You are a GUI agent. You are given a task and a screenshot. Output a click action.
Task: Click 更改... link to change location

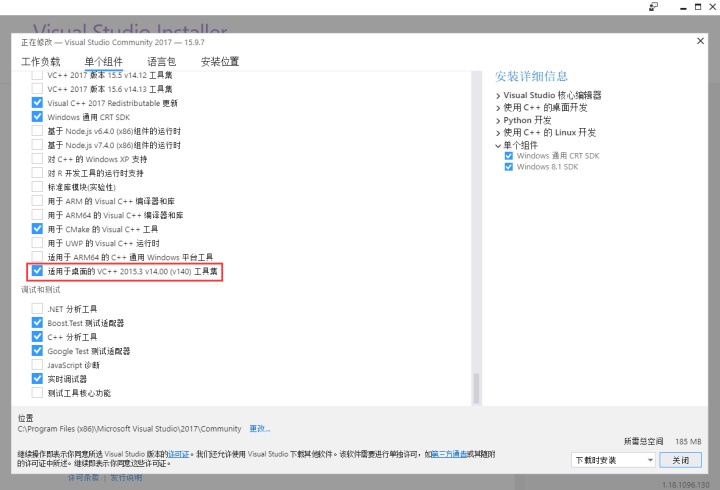pyautogui.click(x=259, y=428)
